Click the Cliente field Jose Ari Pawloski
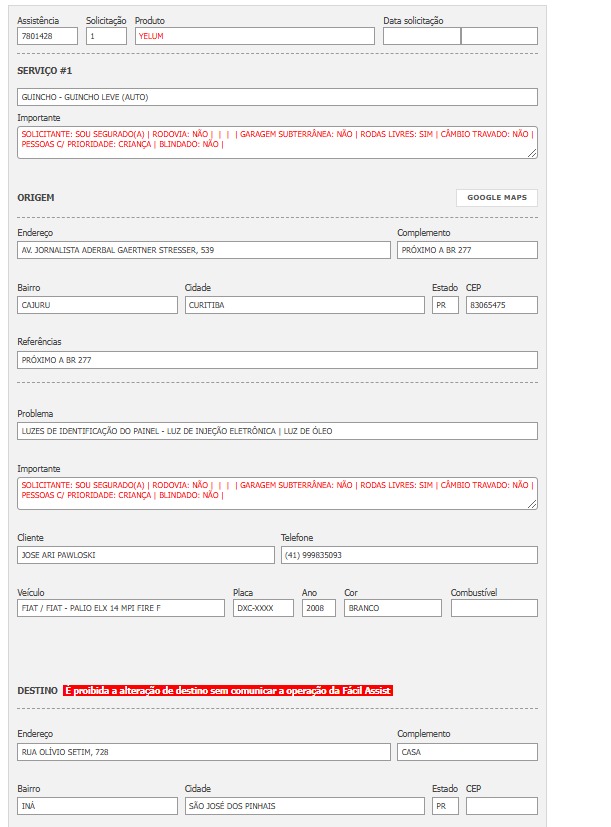611x827 pixels. pos(146,555)
